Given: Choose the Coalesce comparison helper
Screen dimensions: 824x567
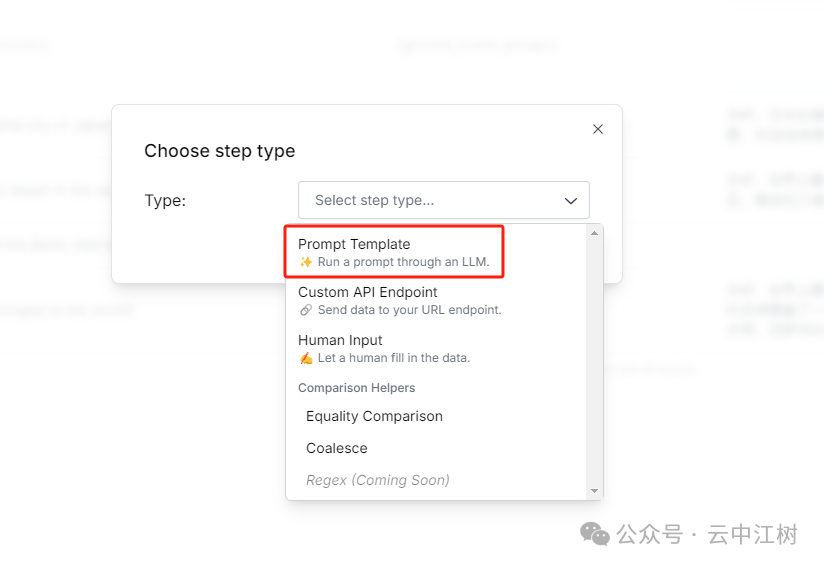Looking at the screenshot, I should click(x=337, y=448).
